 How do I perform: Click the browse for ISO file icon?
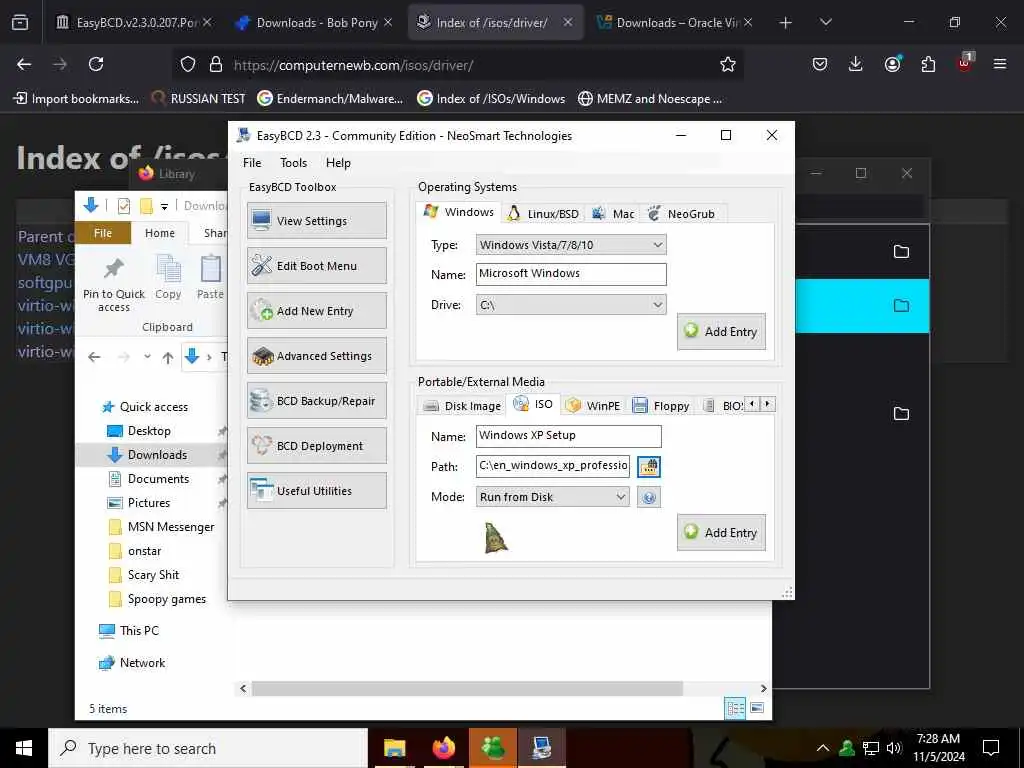click(x=648, y=466)
